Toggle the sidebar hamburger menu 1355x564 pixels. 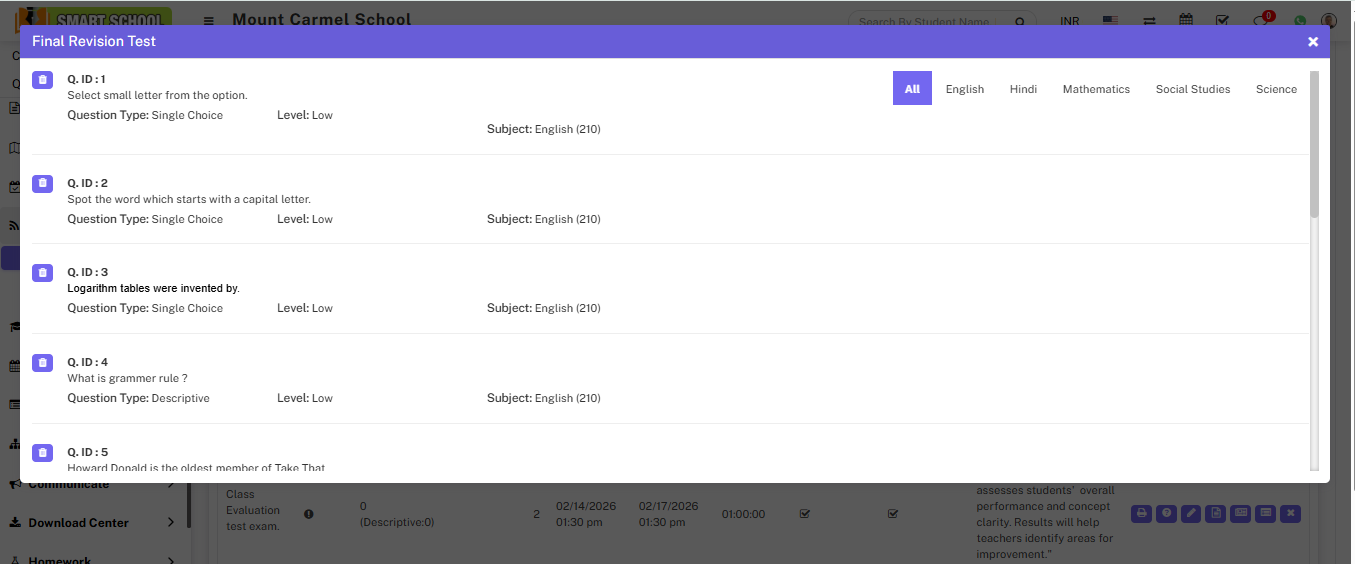click(x=208, y=21)
